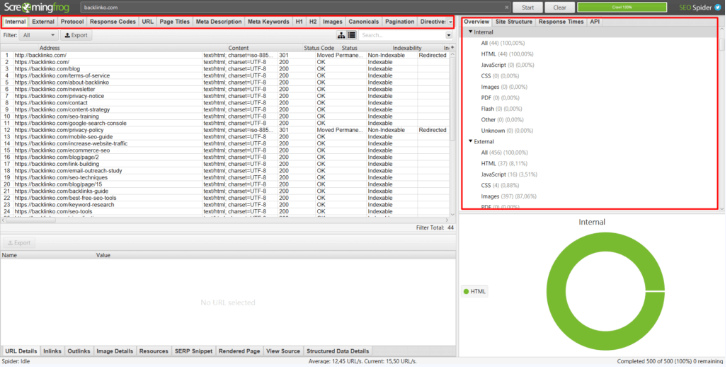Open the Filter All dropdown
Screen dimensions: 726x367
(x=38, y=35)
